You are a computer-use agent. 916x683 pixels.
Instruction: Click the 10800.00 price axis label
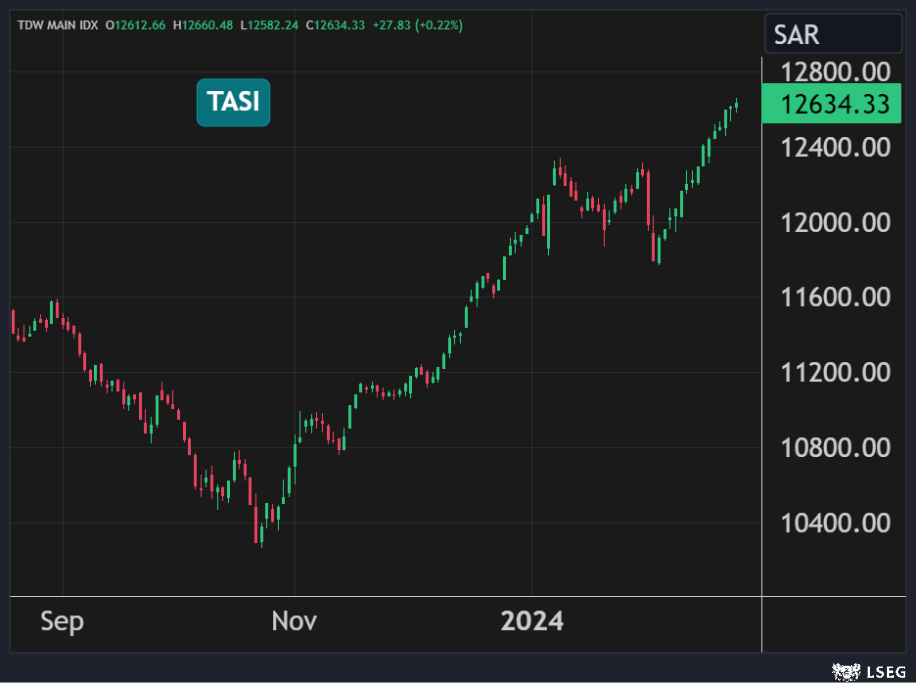[x=836, y=447]
